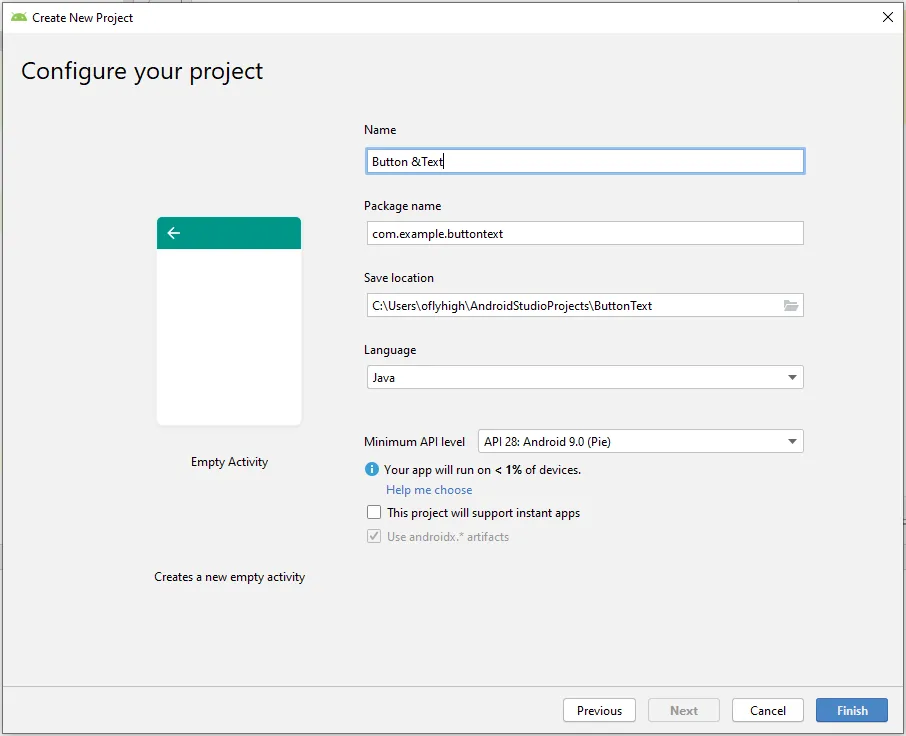The height and width of the screenshot is (736, 906).
Task: Click the 'Your app will run on < 1% of devices' text
Action: [x=482, y=470]
